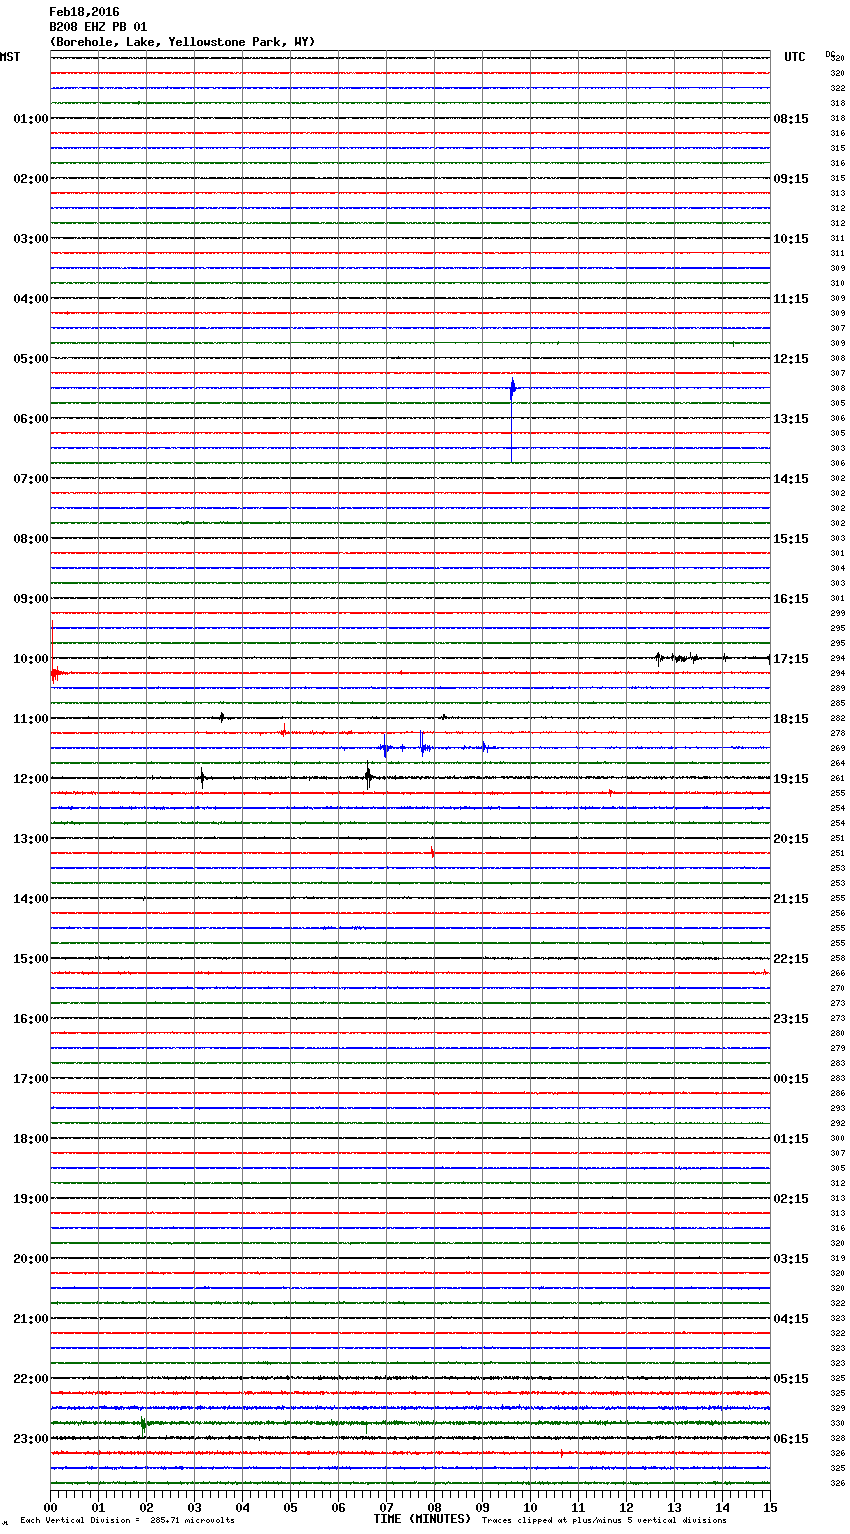Click the 12:00 MST time label
Viewport: 850px width, 1534px height.
31,779
